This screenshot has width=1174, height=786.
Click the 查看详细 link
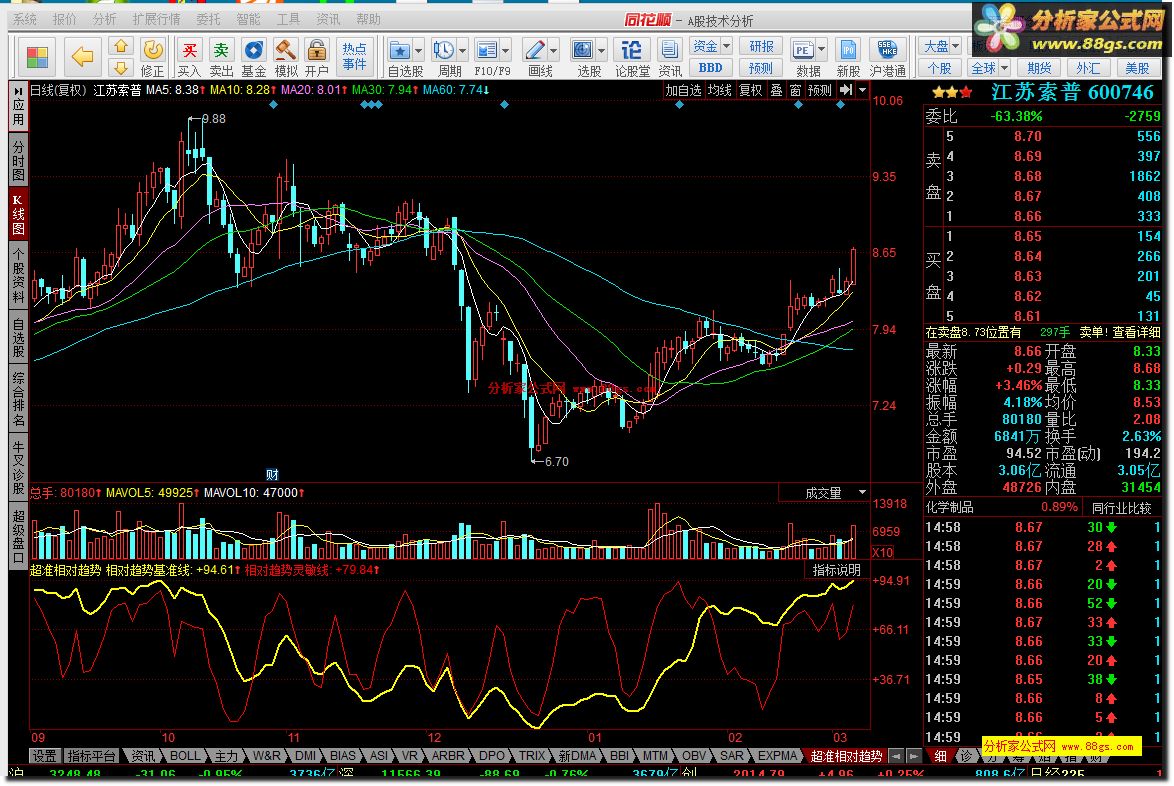[1137, 332]
